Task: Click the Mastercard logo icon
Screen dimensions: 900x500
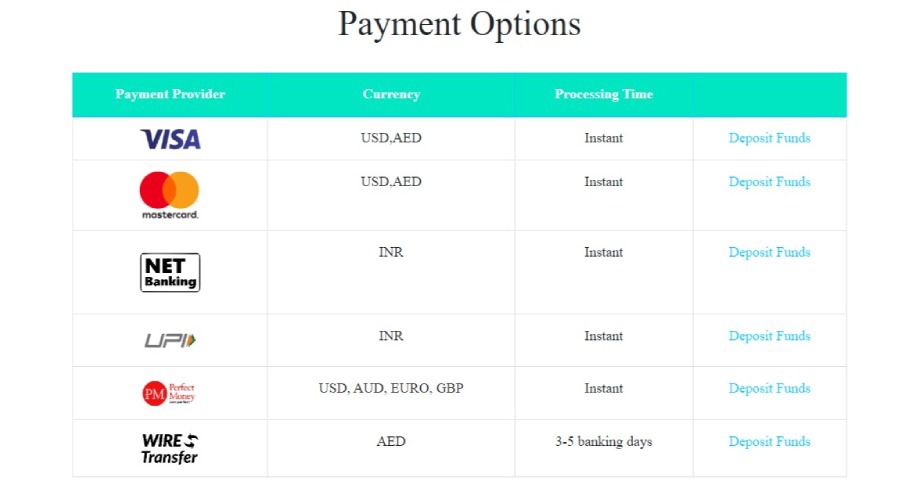Action: tap(170, 194)
